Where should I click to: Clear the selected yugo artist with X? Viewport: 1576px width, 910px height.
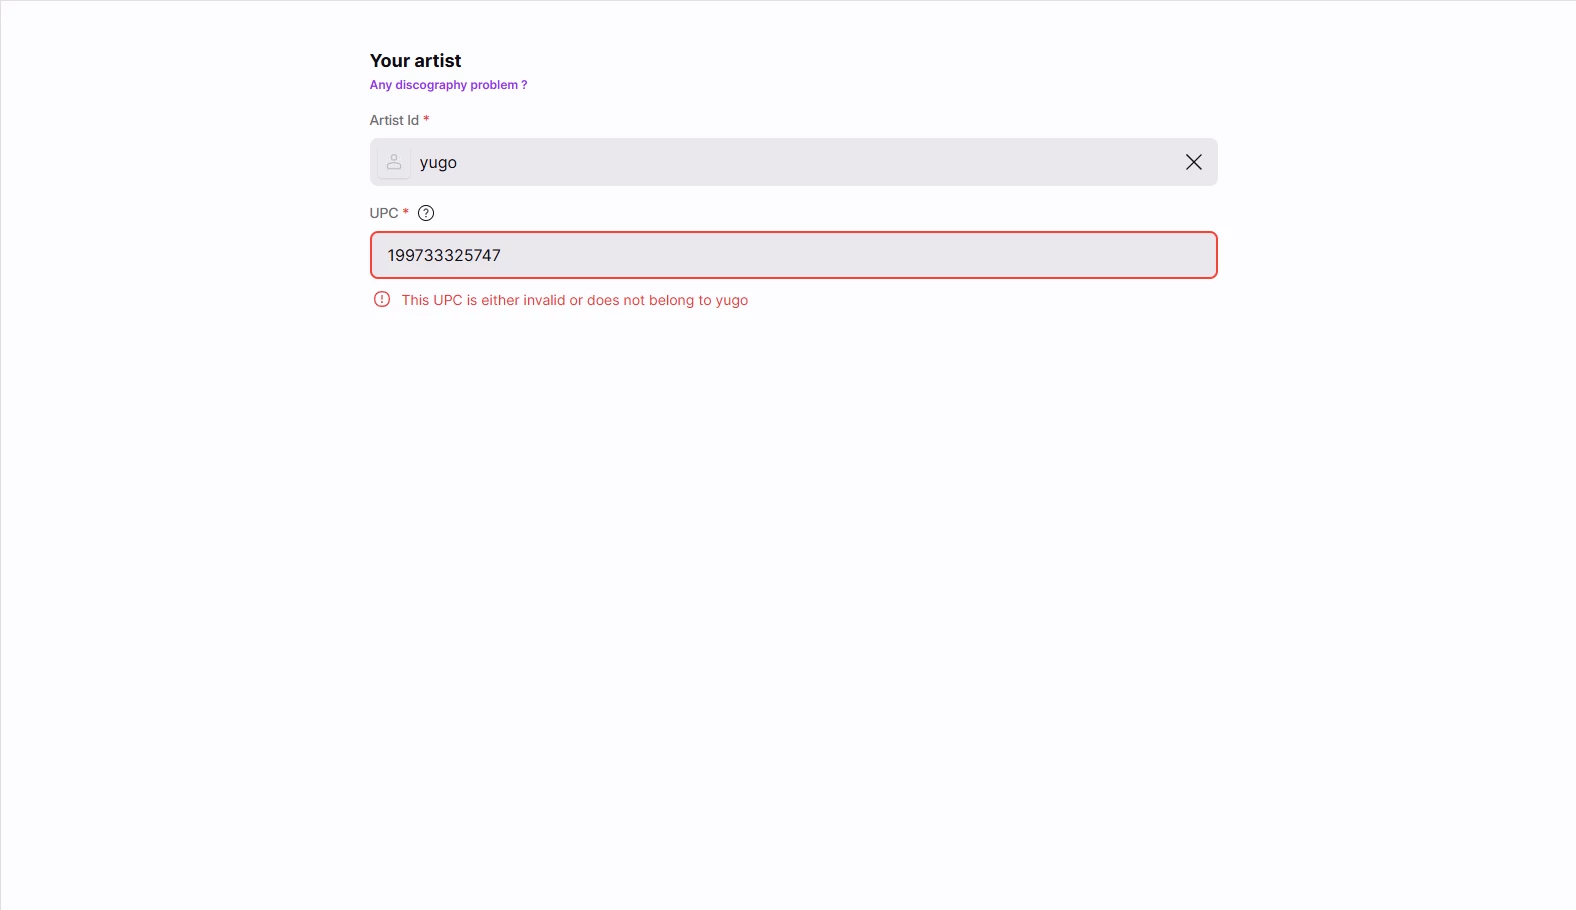(x=1193, y=162)
